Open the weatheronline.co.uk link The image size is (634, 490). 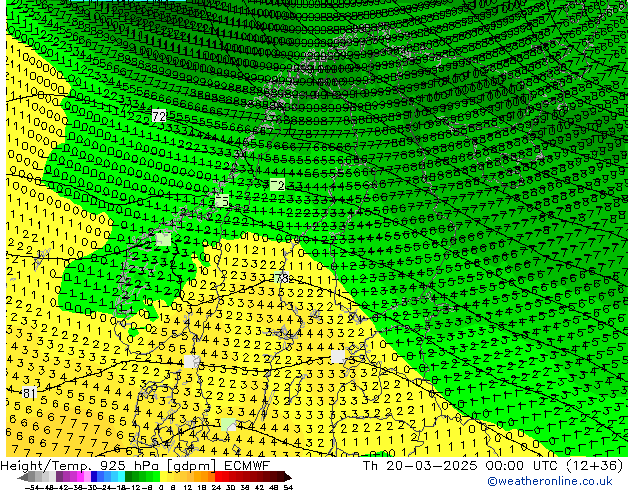coord(549,481)
